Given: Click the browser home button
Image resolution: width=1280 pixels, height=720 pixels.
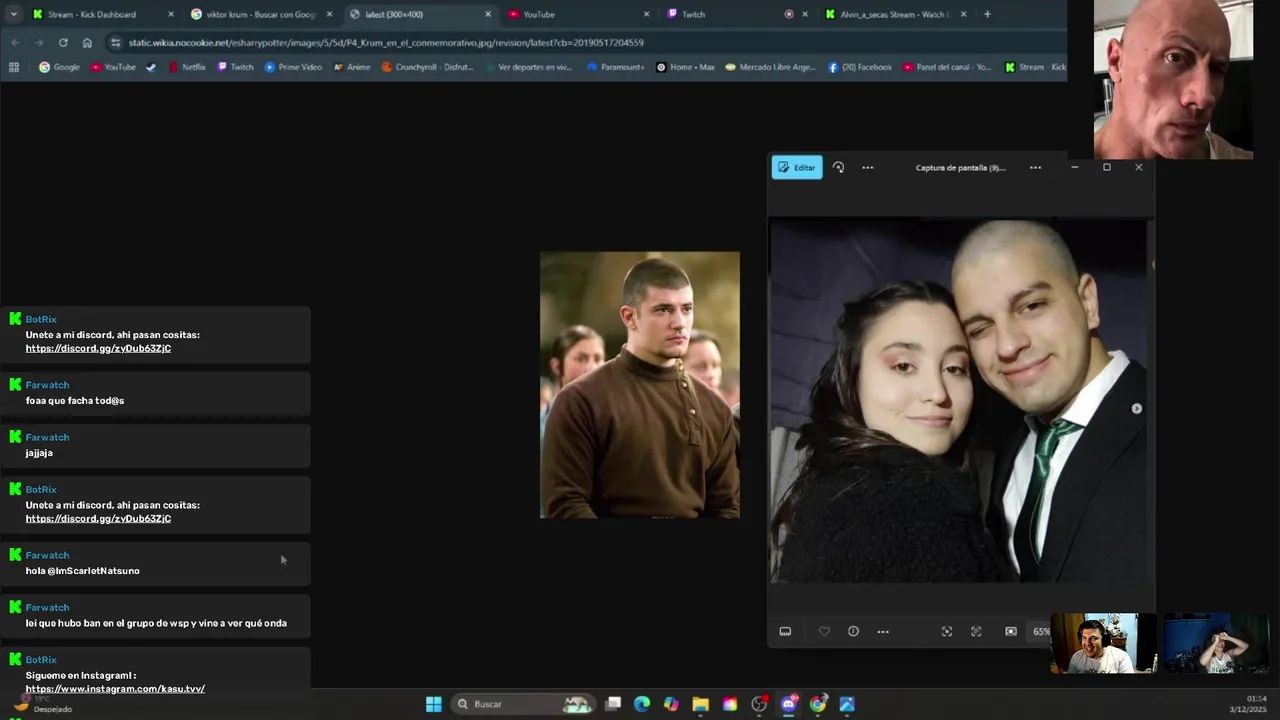Looking at the screenshot, I should tap(87, 43).
